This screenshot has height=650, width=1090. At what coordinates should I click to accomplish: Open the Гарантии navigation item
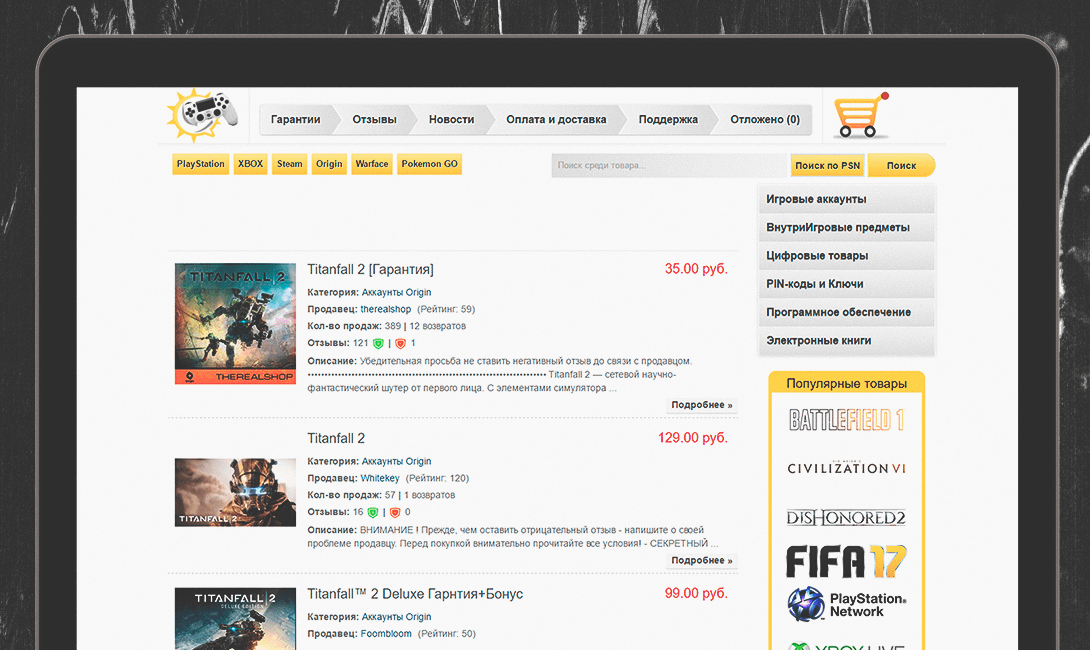pyautogui.click(x=295, y=120)
